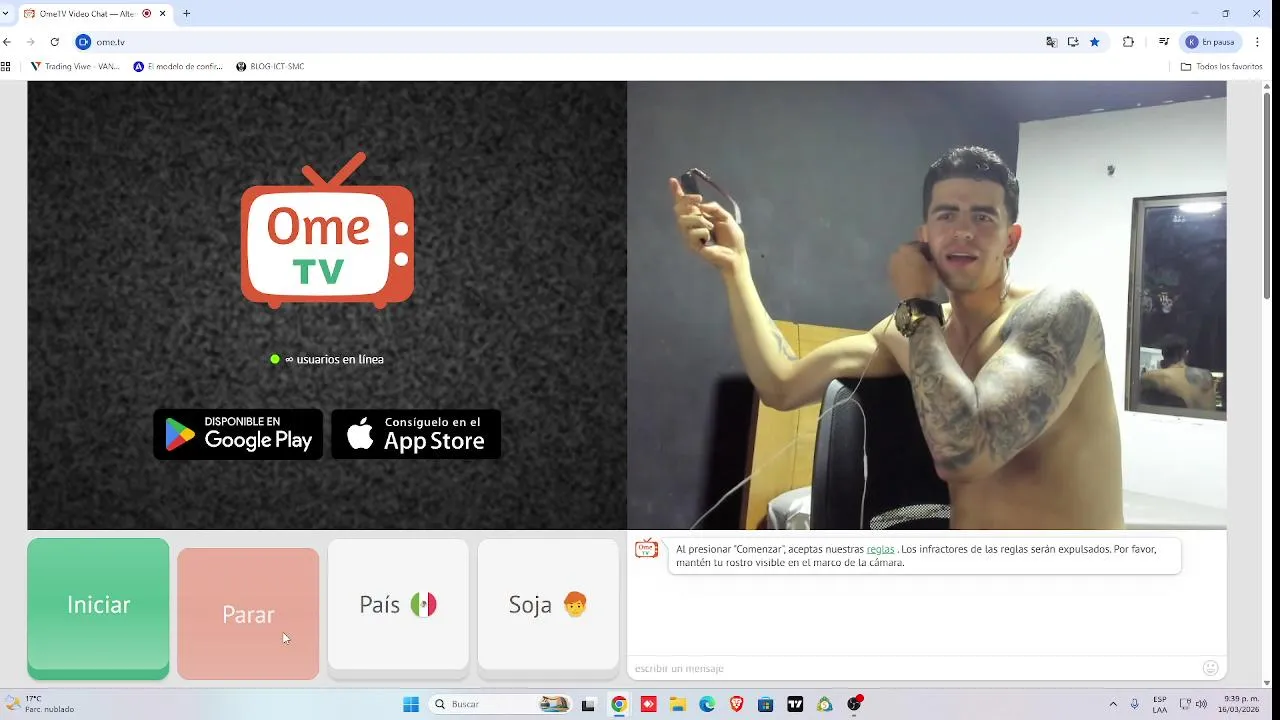Open Task View on the taskbar
The width and height of the screenshot is (1280, 720).
(x=589, y=704)
